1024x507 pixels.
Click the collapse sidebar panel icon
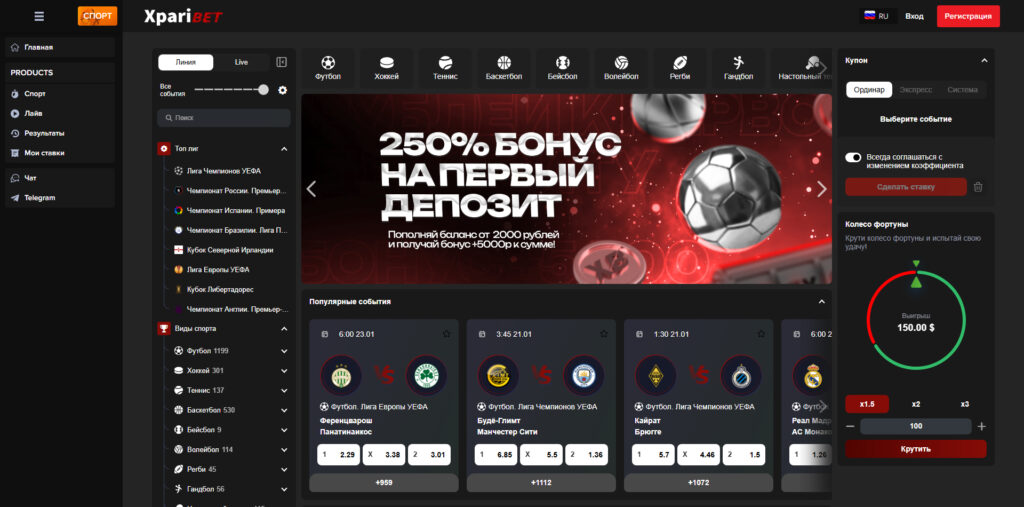(x=281, y=62)
